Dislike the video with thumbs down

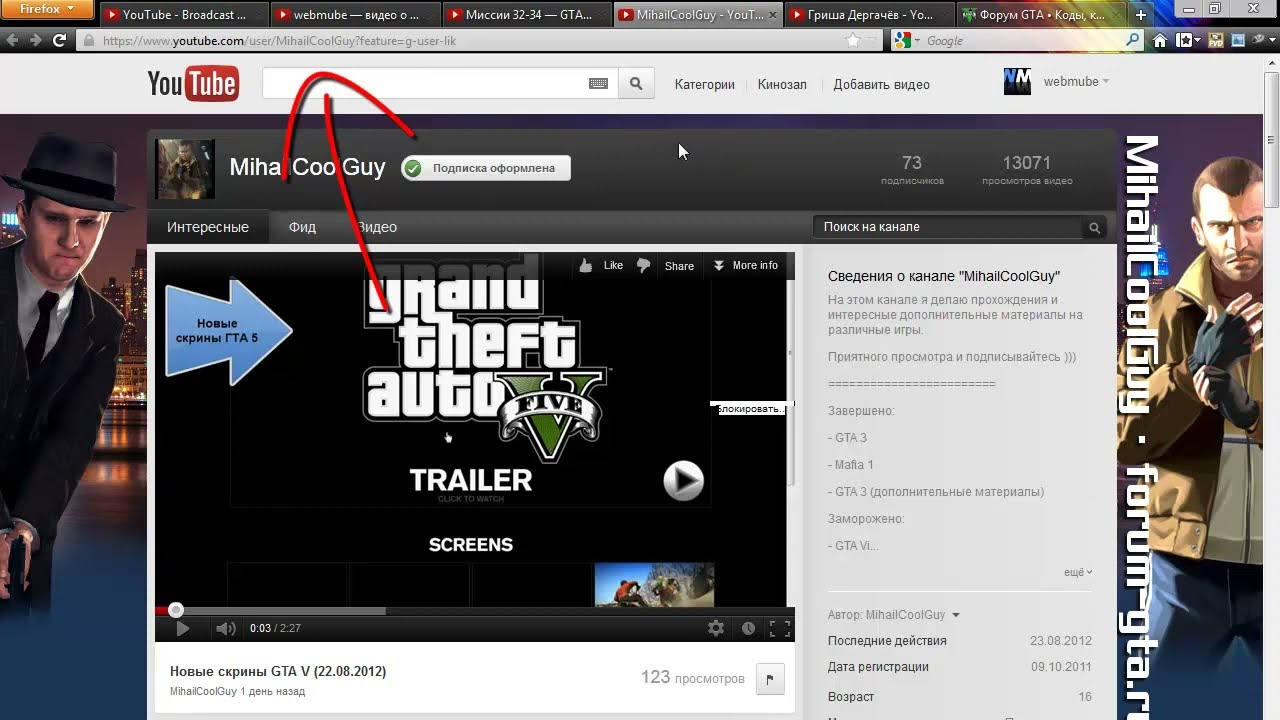coord(644,265)
